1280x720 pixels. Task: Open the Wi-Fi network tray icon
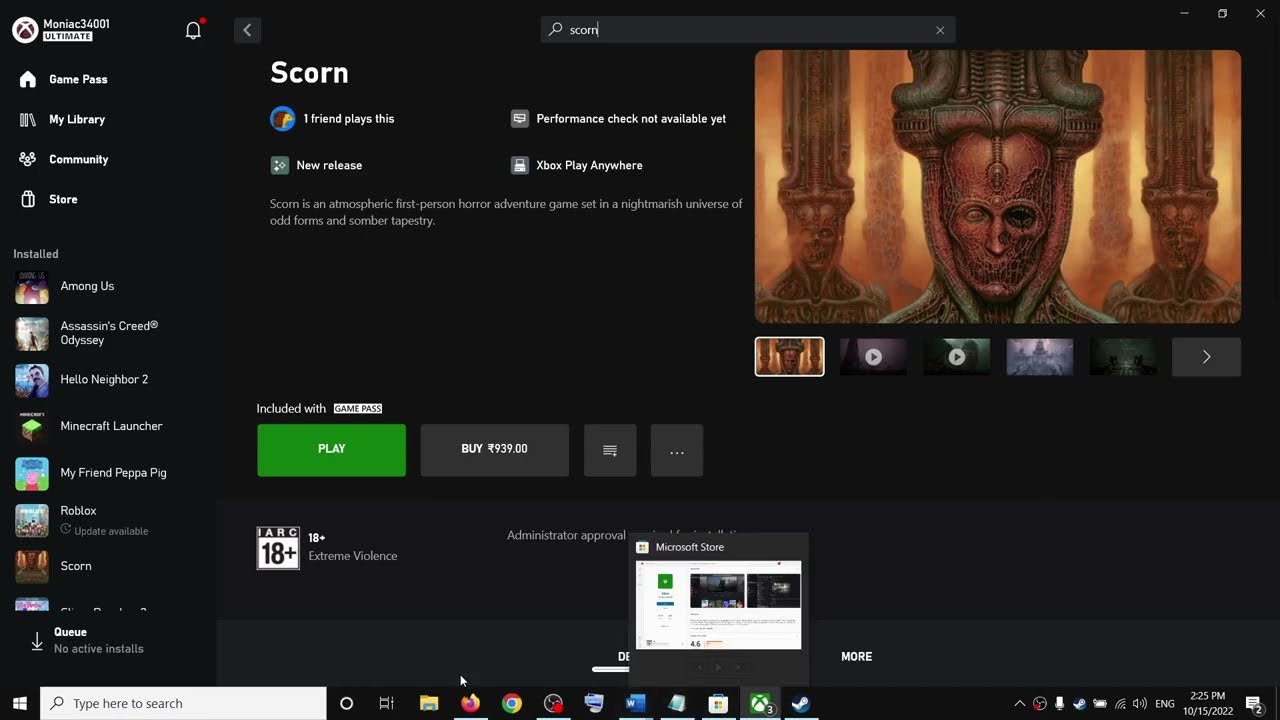1120,704
